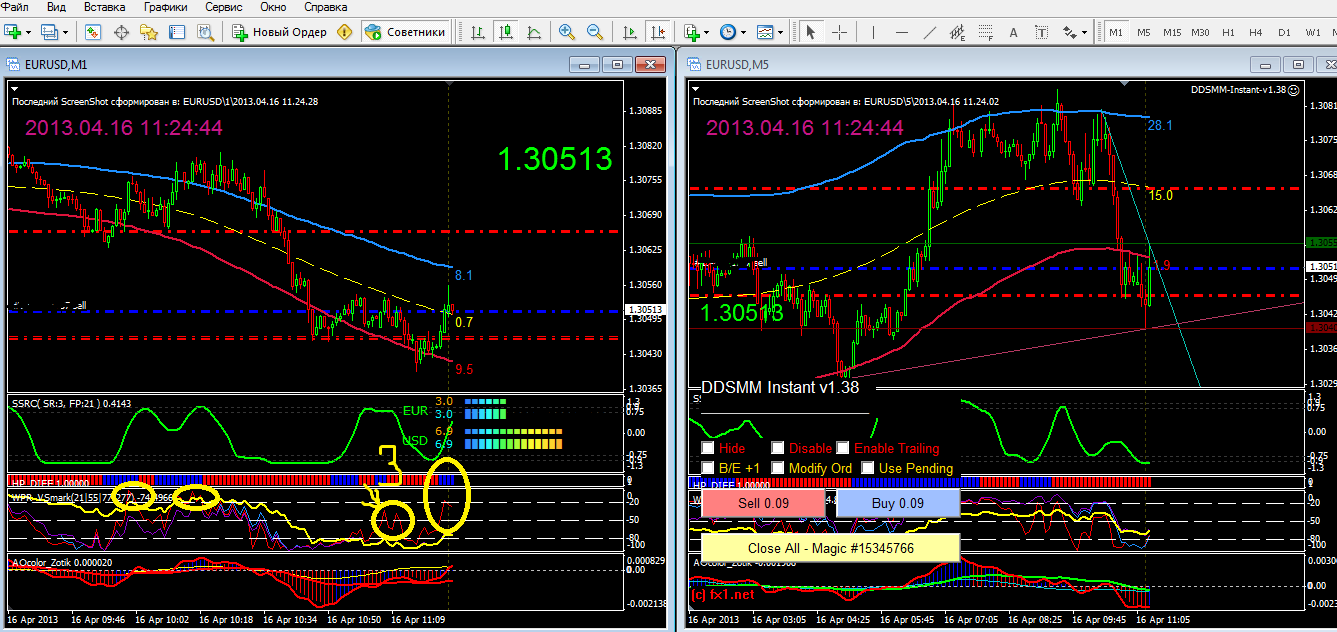Image resolution: width=1337 pixels, height=632 pixels.
Task: Click the Новый Ордер button
Action: tap(280, 32)
